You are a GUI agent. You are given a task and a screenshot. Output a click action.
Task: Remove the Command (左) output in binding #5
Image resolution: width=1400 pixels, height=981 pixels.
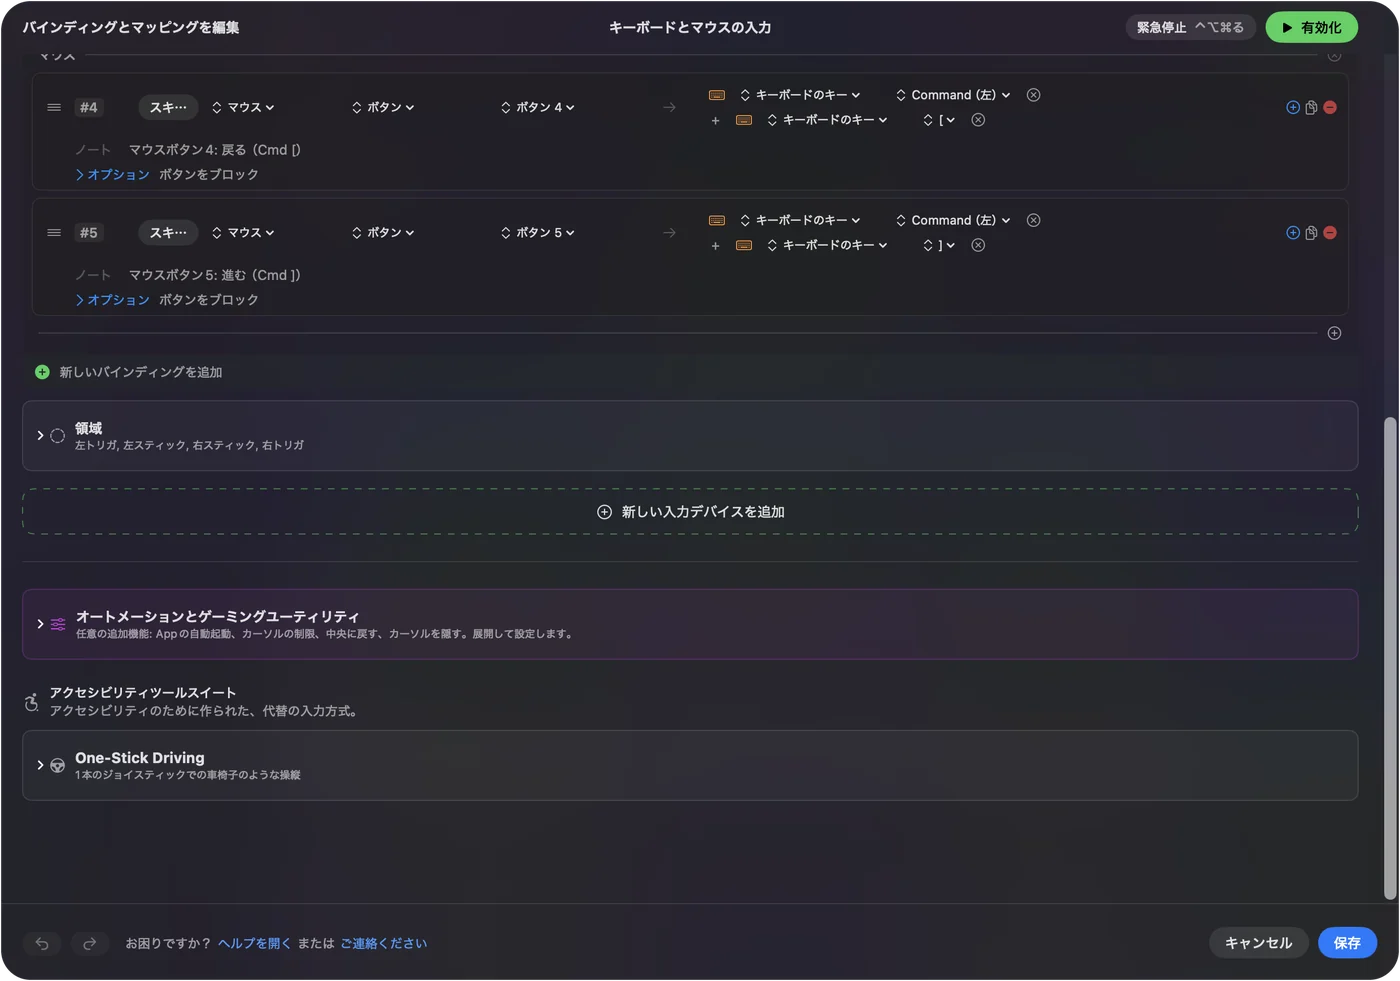pos(1033,220)
